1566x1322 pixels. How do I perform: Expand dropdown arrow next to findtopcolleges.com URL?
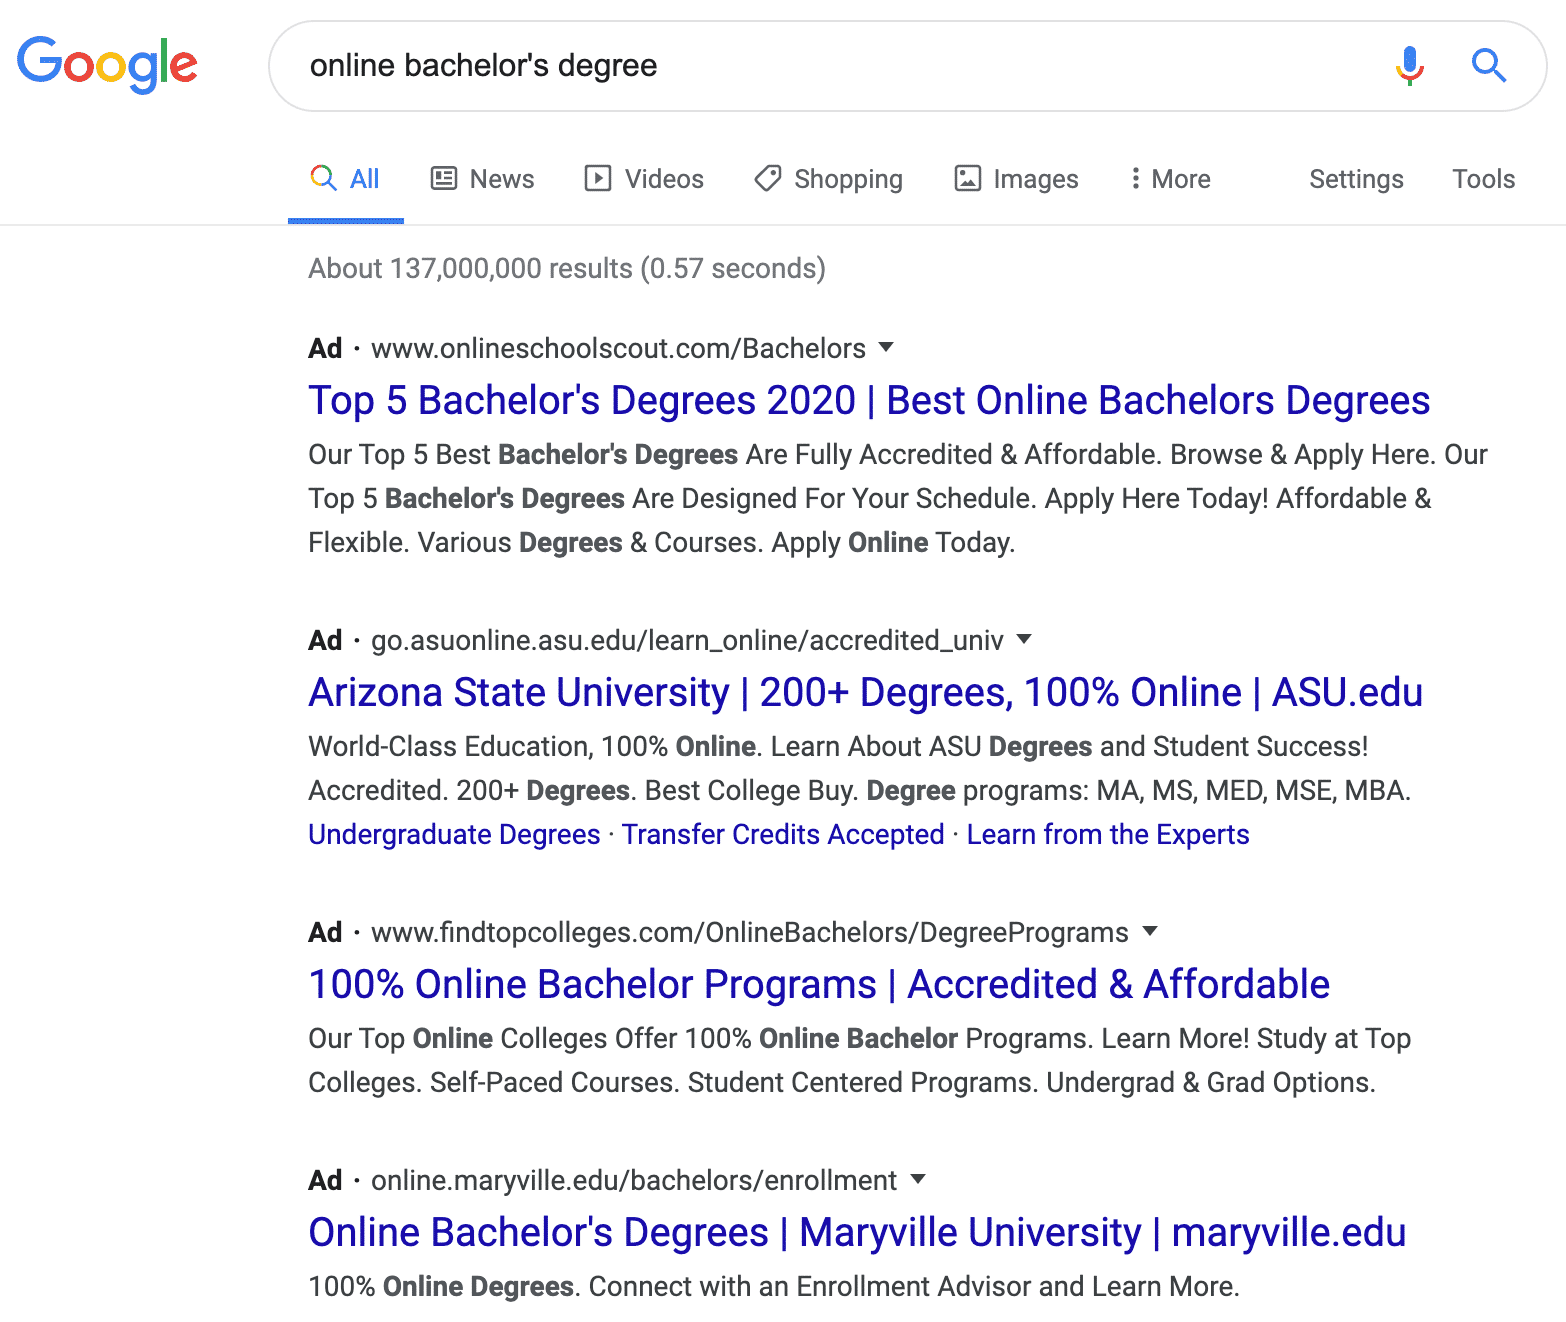(x=1150, y=931)
